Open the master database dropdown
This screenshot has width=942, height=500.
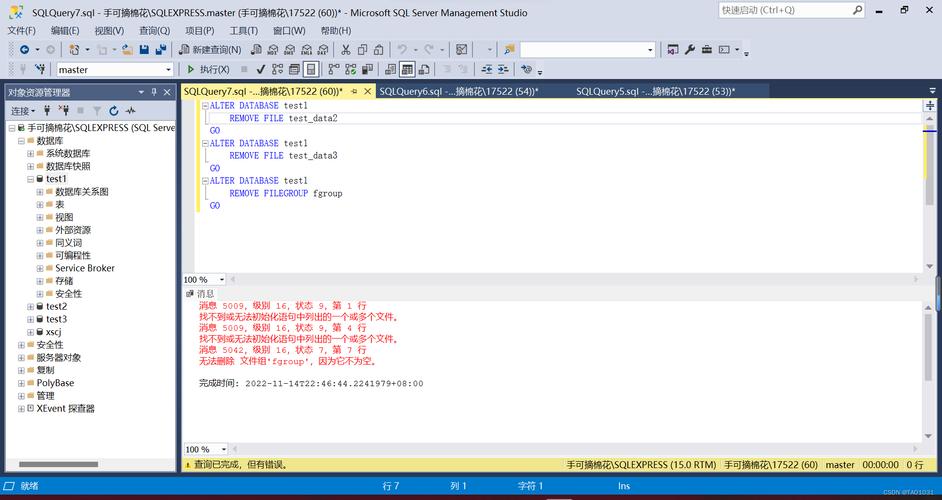[168, 70]
